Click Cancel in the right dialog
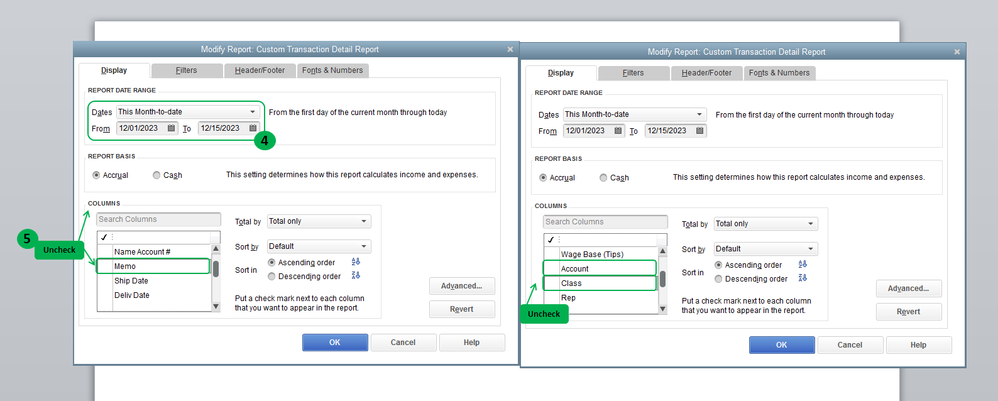Screen dimensions: 998x401 (x=850, y=345)
